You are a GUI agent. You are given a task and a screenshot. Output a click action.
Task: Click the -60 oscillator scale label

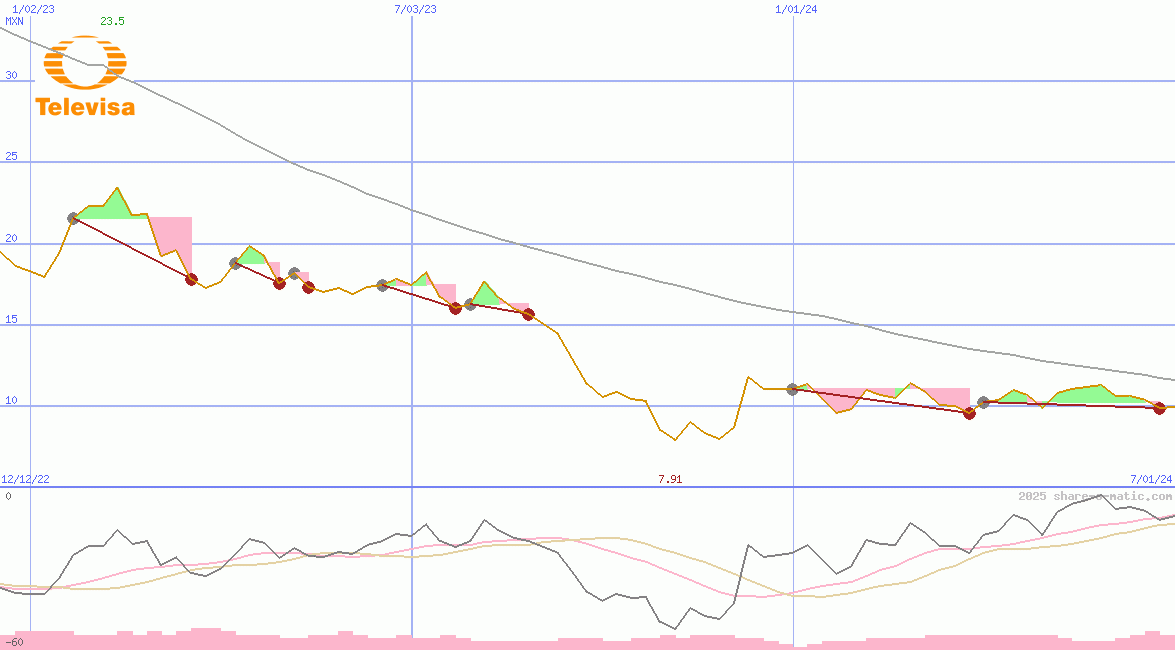tap(14, 642)
